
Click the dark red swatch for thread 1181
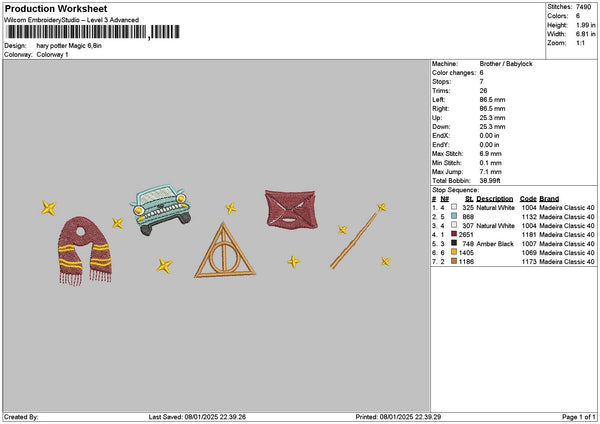click(454, 234)
